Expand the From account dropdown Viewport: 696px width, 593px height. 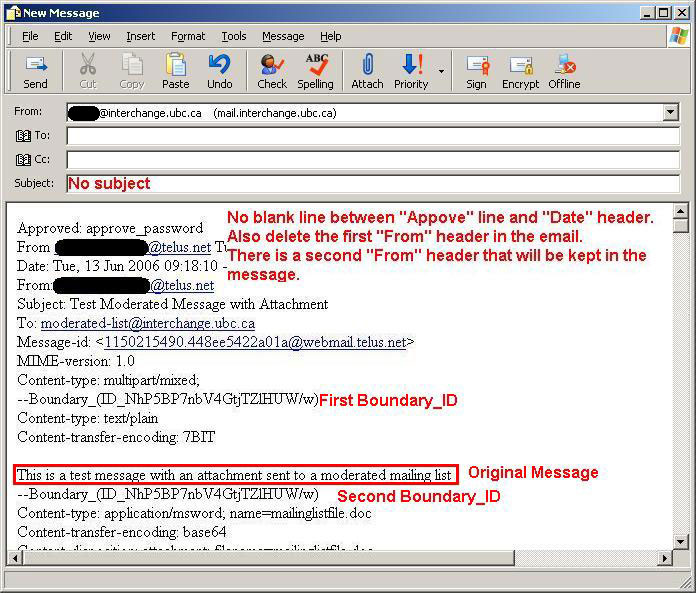click(671, 113)
